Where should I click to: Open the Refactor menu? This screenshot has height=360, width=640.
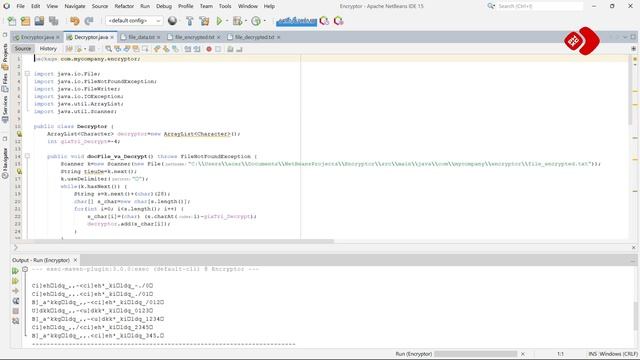pos(124,6)
